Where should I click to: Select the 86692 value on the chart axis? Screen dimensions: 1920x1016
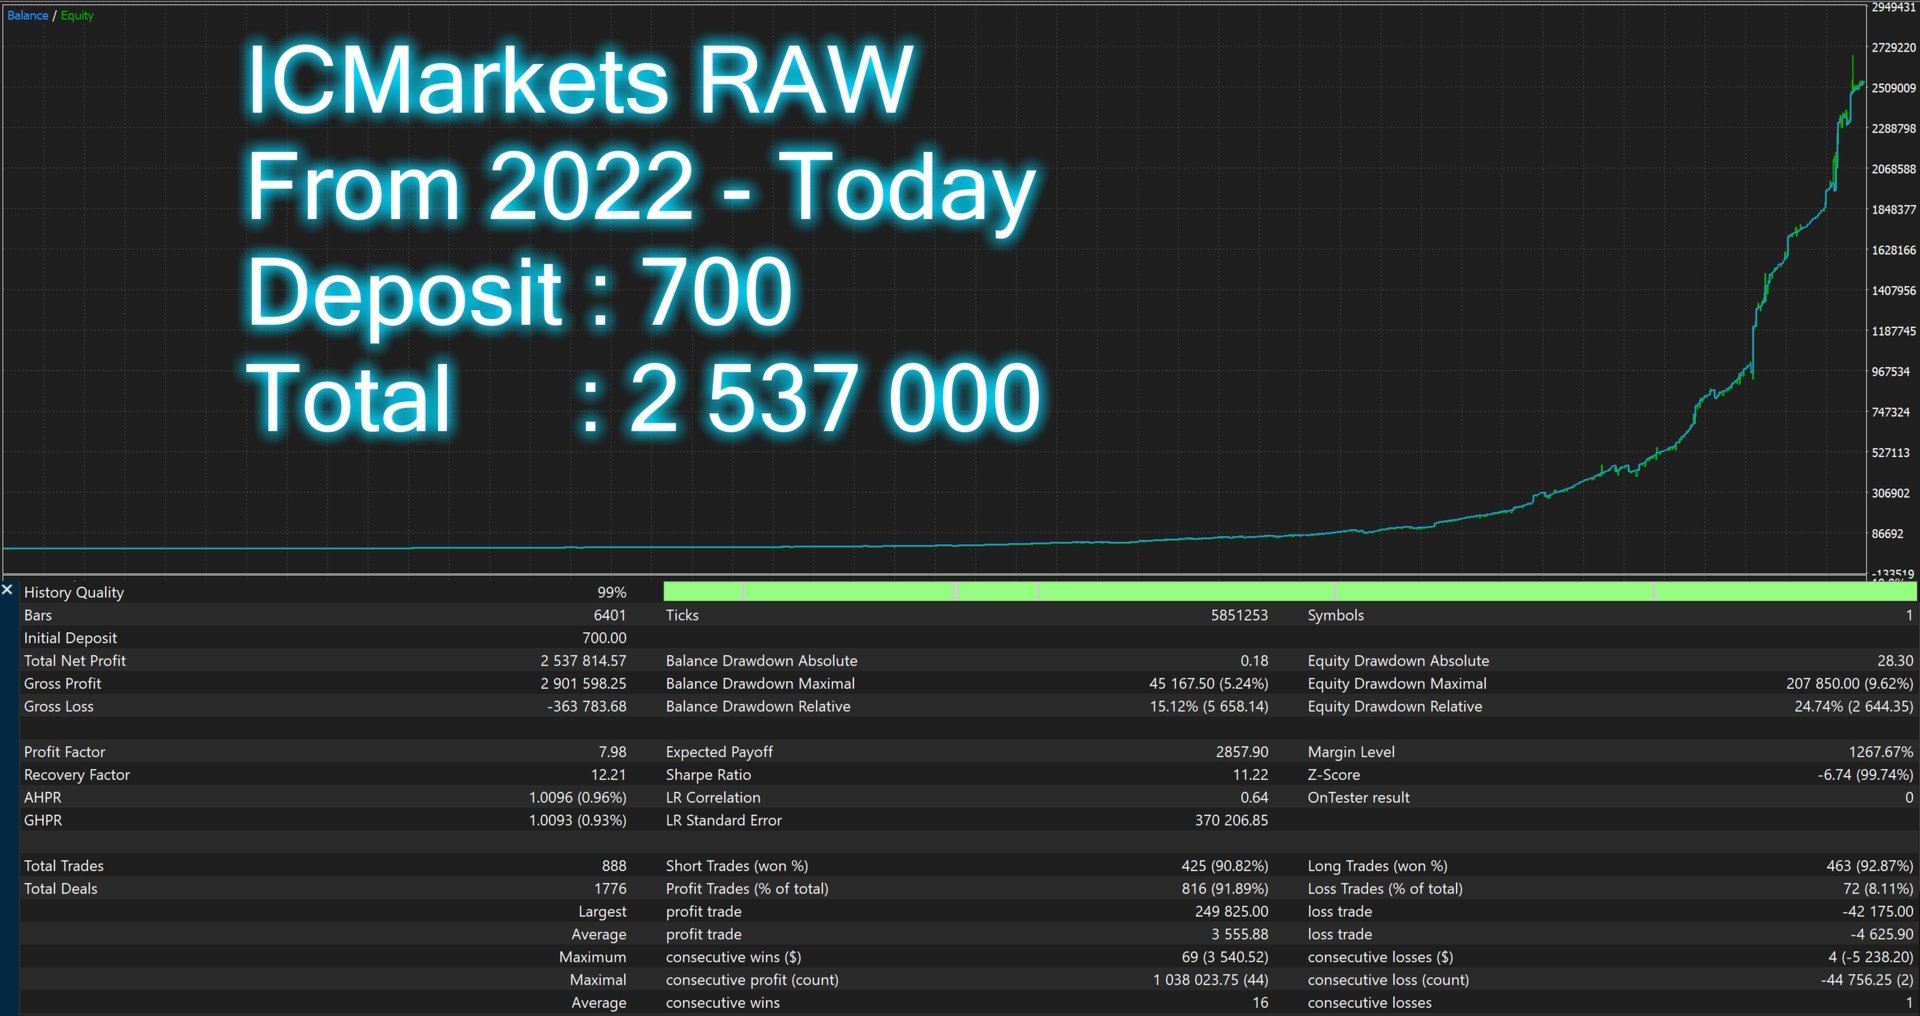(x=1888, y=534)
